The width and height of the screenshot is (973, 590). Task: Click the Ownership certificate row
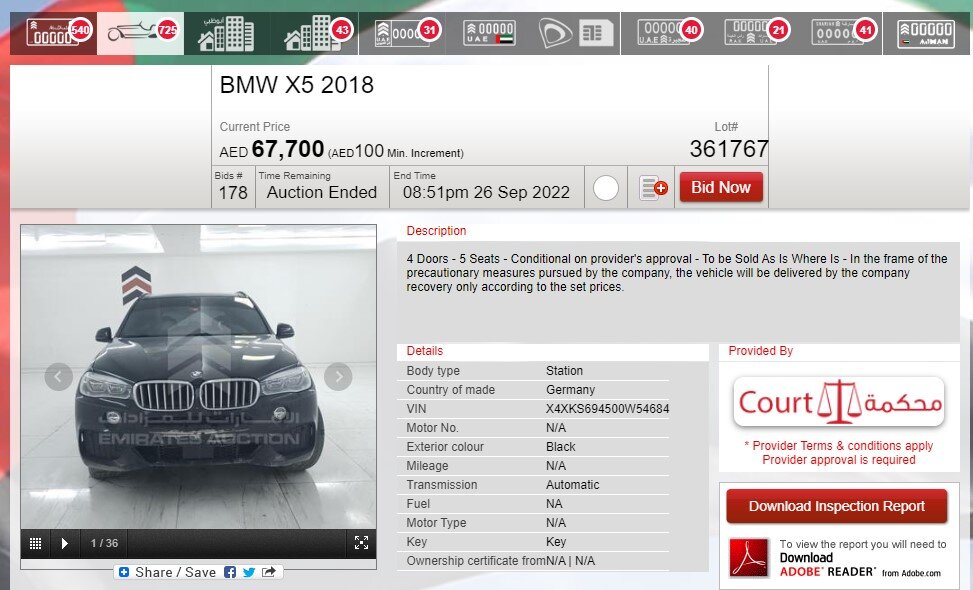coord(533,561)
